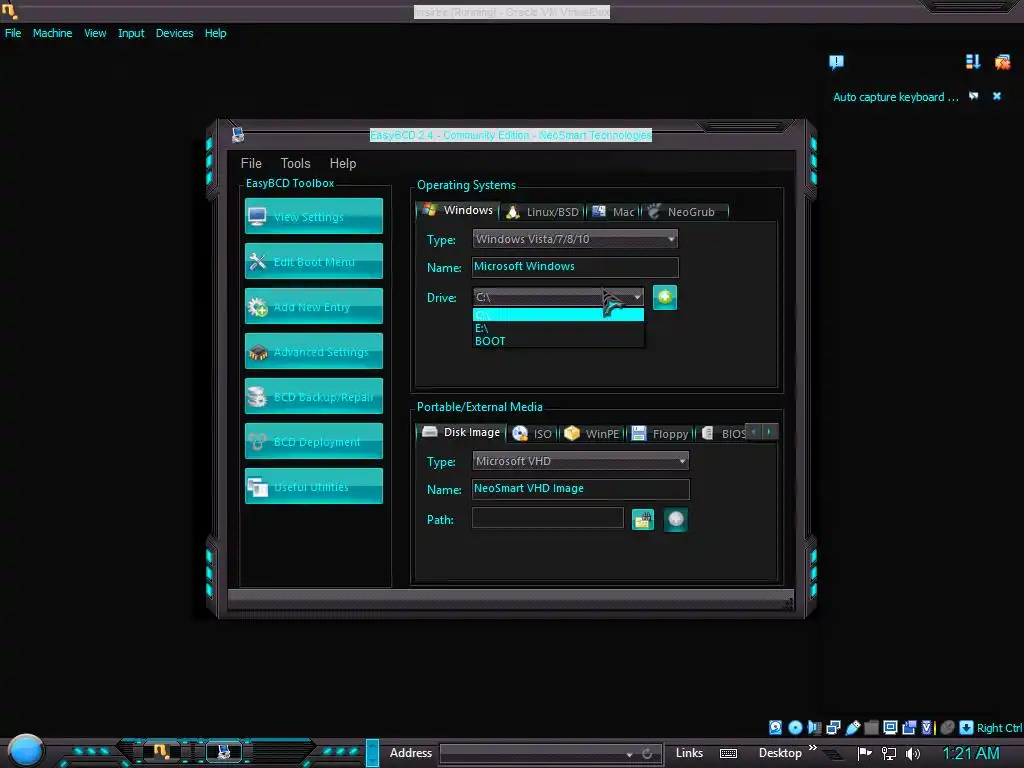This screenshot has width=1024, height=768.
Task: Click the notification speech bubble icon
Action: pos(837,62)
